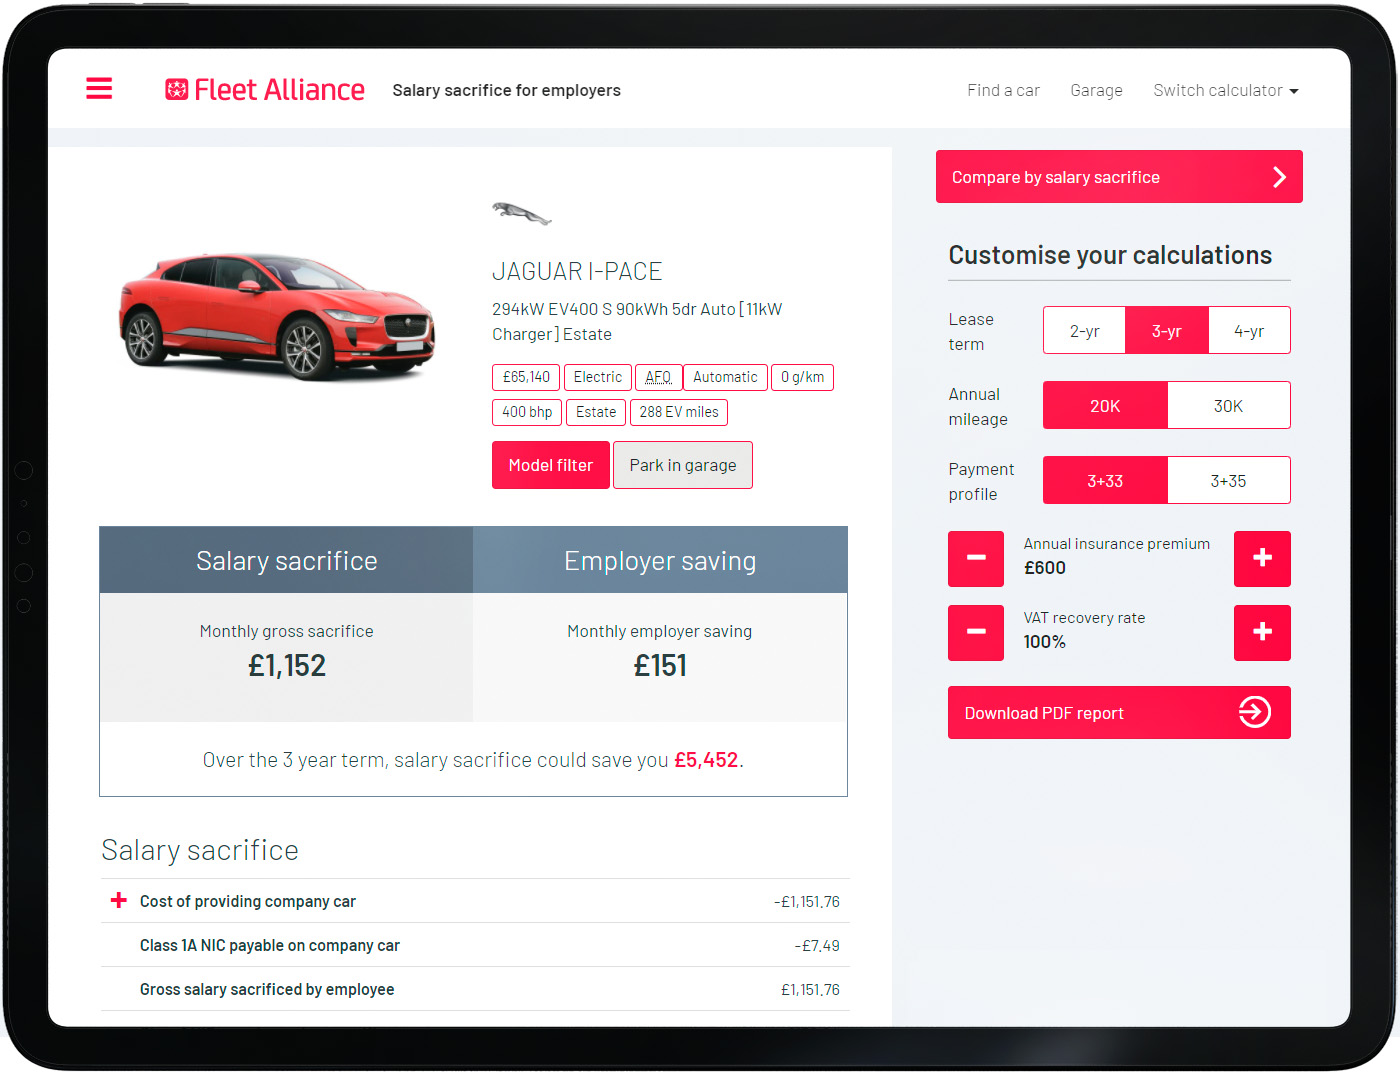1400x1073 pixels.
Task: Click the Jaguar brand emblem
Action: click(521, 213)
